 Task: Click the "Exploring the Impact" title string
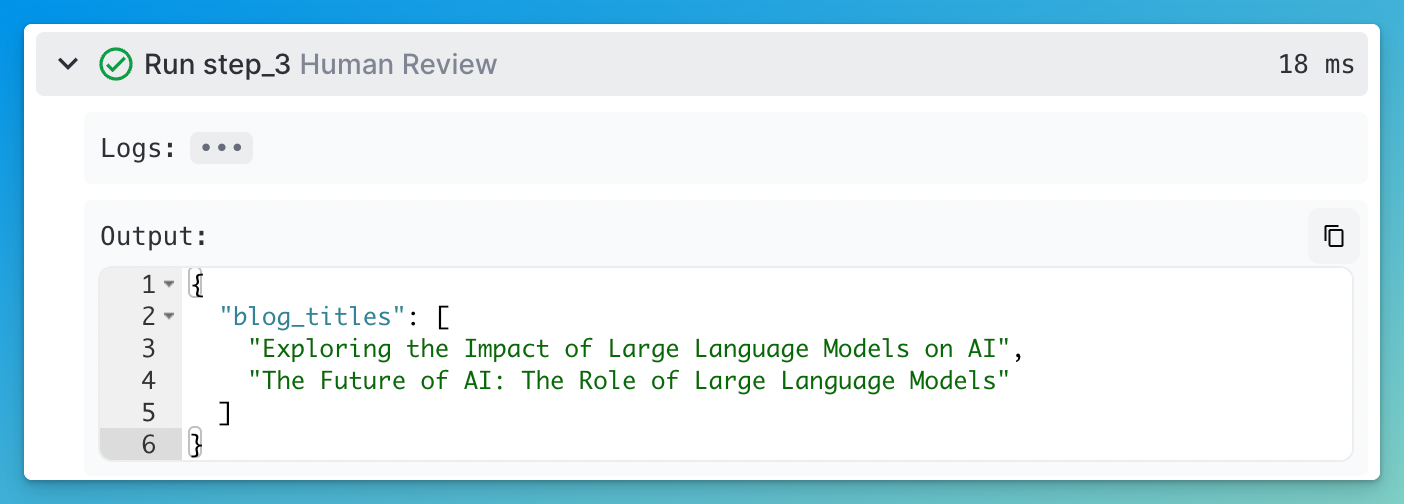pos(632,349)
